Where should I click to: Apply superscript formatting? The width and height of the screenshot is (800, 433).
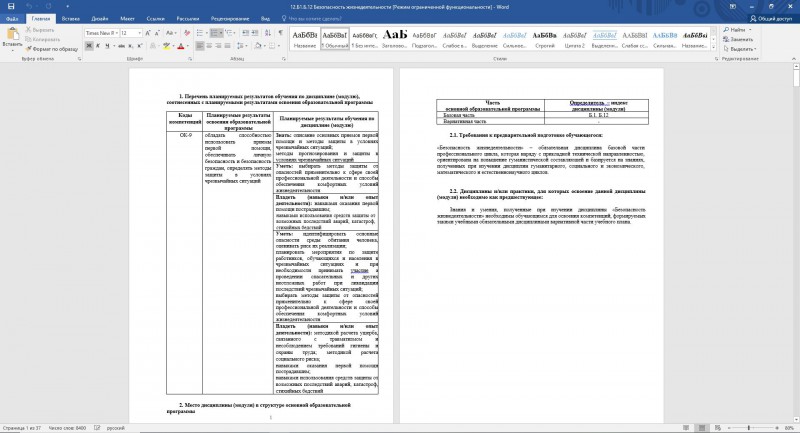tap(139, 46)
